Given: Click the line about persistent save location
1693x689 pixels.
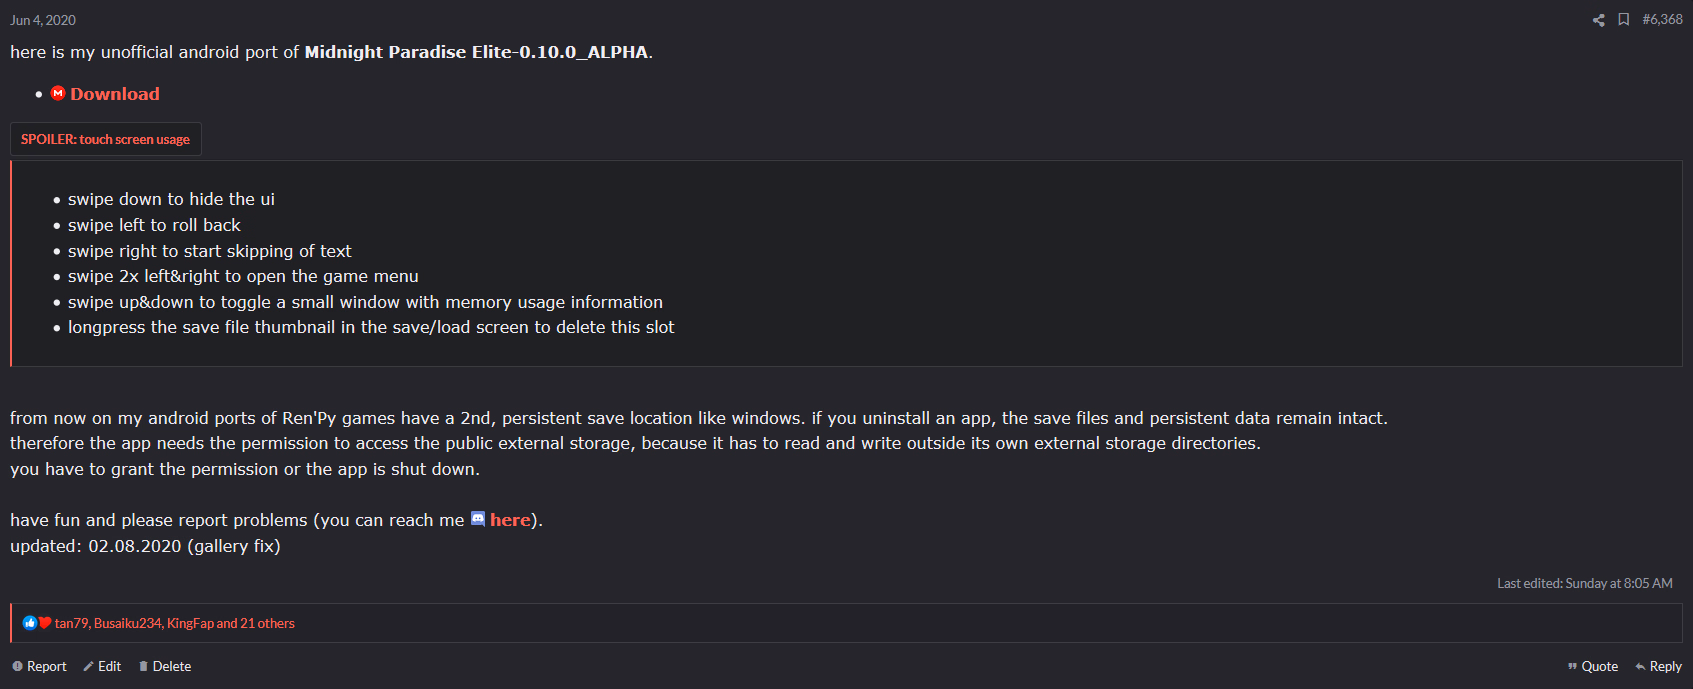Looking at the screenshot, I should coord(699,418).
